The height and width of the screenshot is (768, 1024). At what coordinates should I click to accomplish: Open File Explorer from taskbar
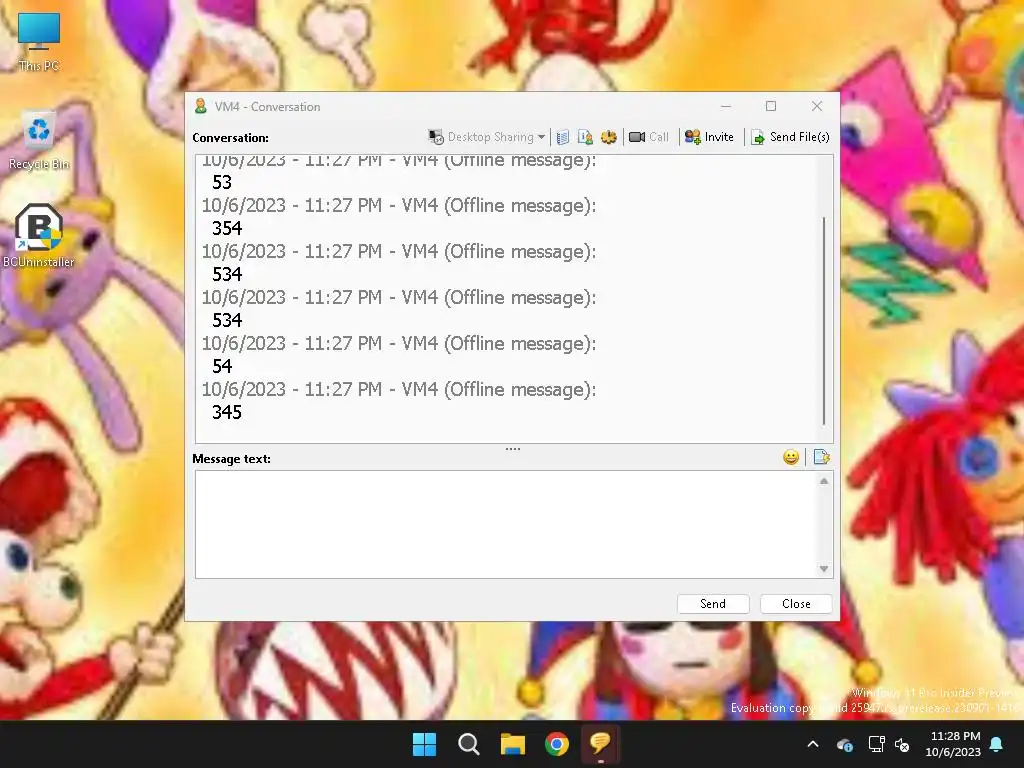[x=513, y=744]
